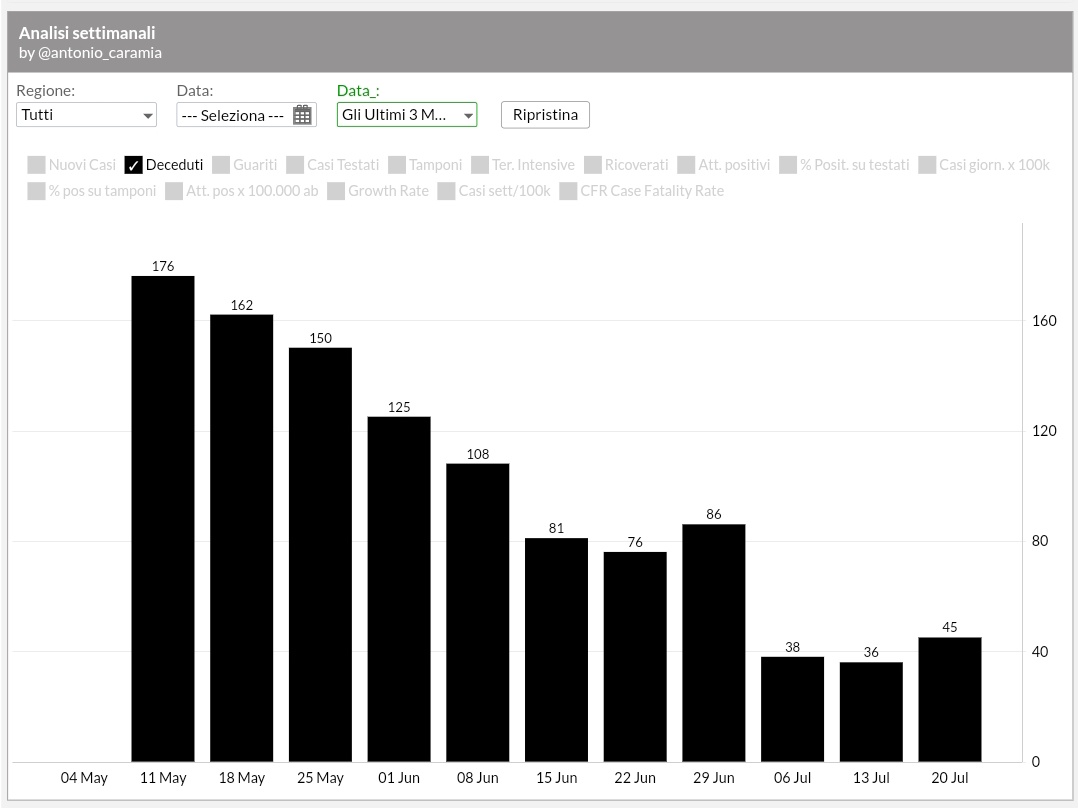
Task: Enable the Ricoverati checkbox
Action: click(x=593, y=165)
